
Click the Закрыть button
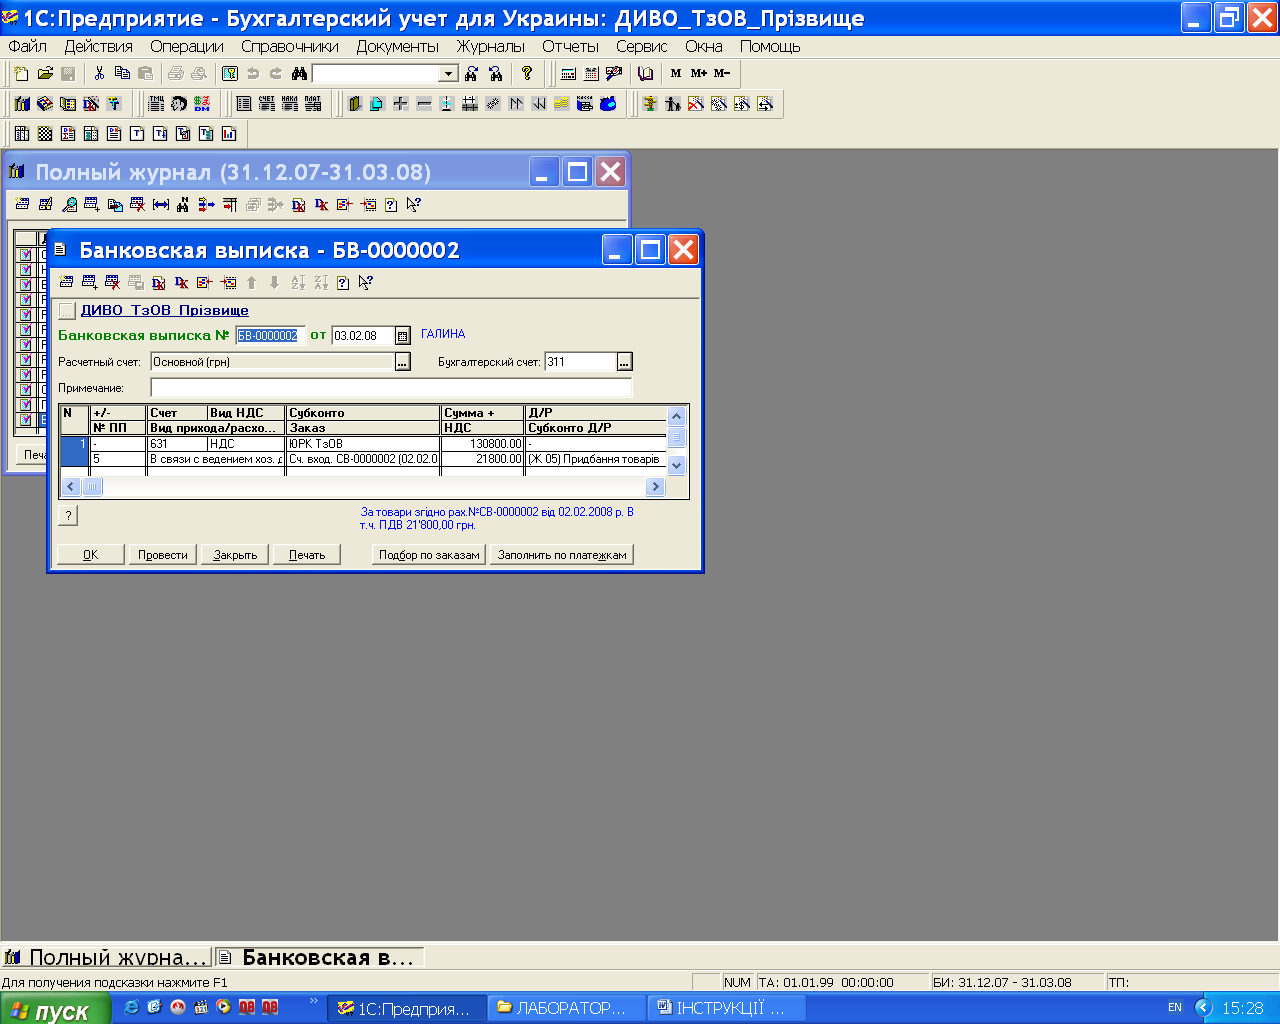(x=235, y=555)
